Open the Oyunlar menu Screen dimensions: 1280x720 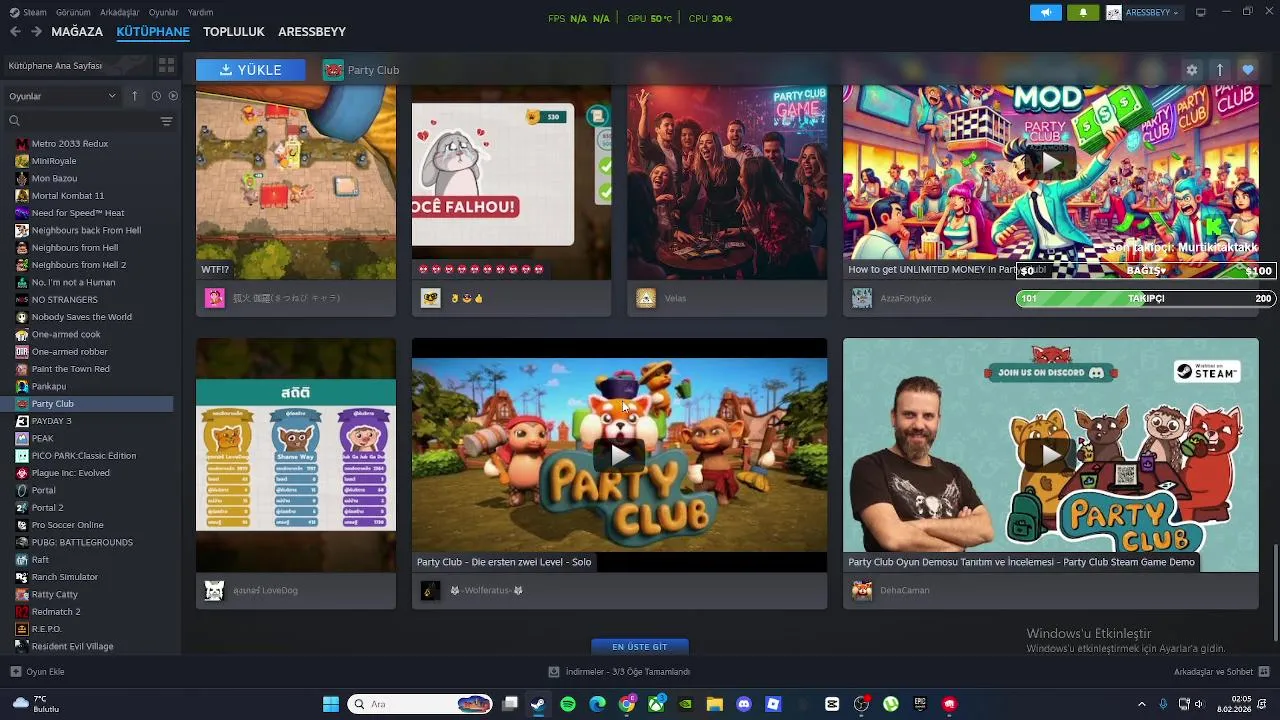pyautogui.click(x=164, y=12)
